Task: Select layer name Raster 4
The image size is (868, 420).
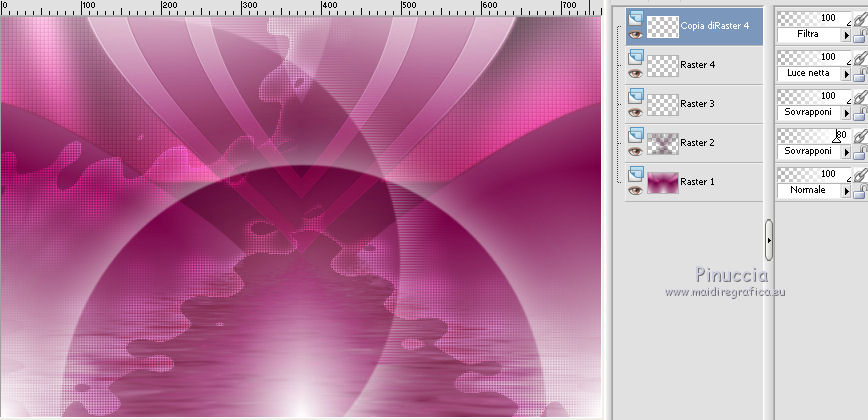Action: coord(698,65)
